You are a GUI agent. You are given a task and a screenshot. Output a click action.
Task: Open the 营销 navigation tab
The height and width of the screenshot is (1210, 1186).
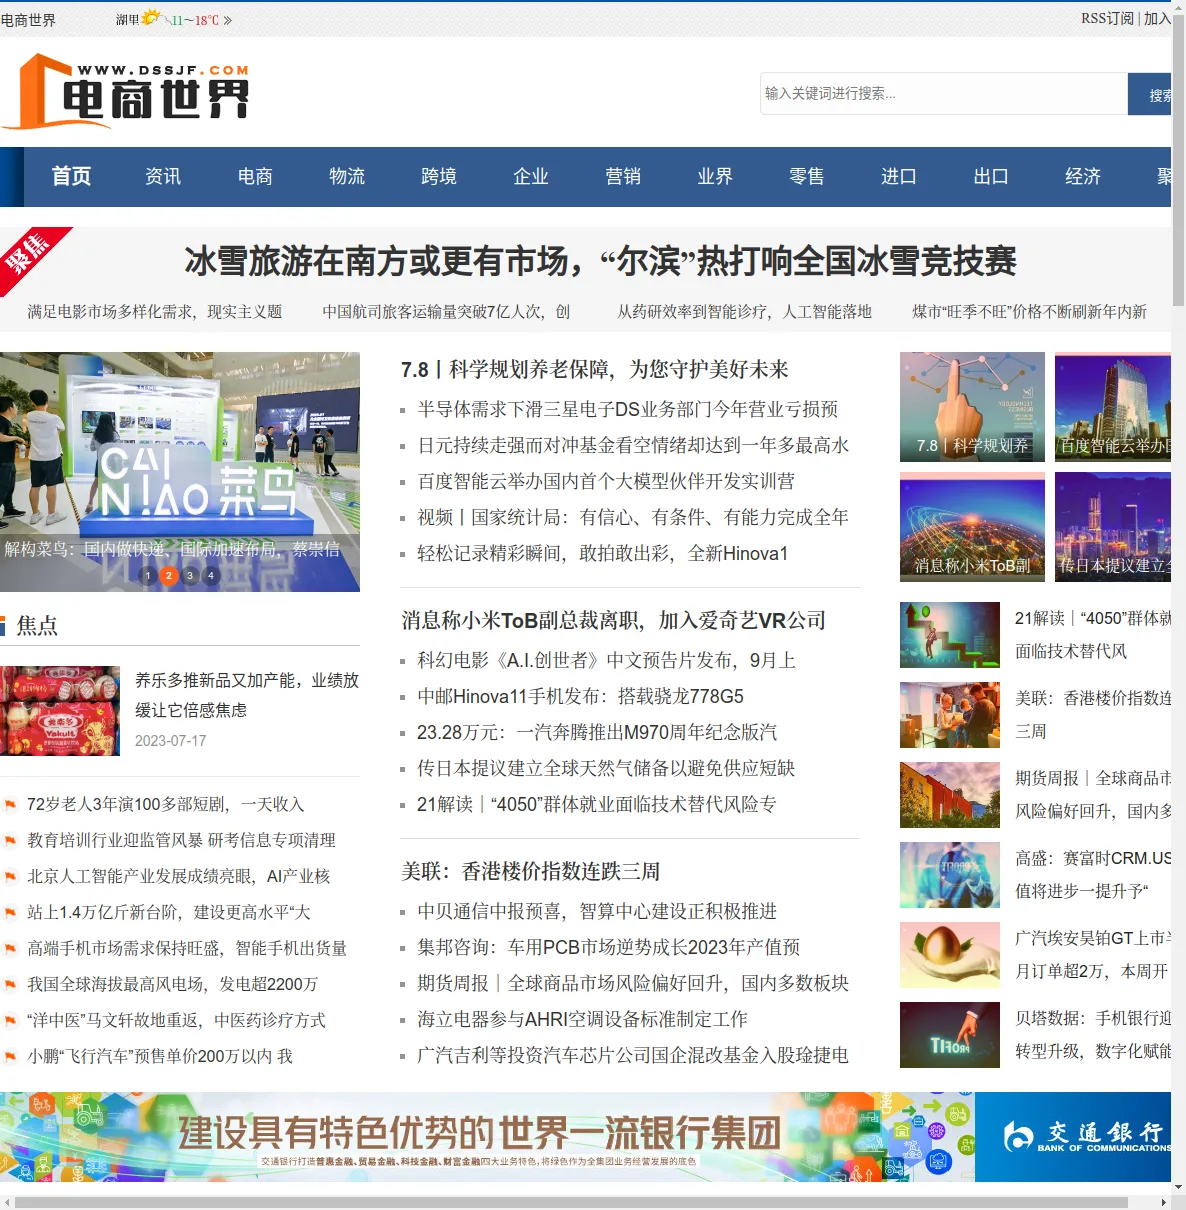pos(623,176)
